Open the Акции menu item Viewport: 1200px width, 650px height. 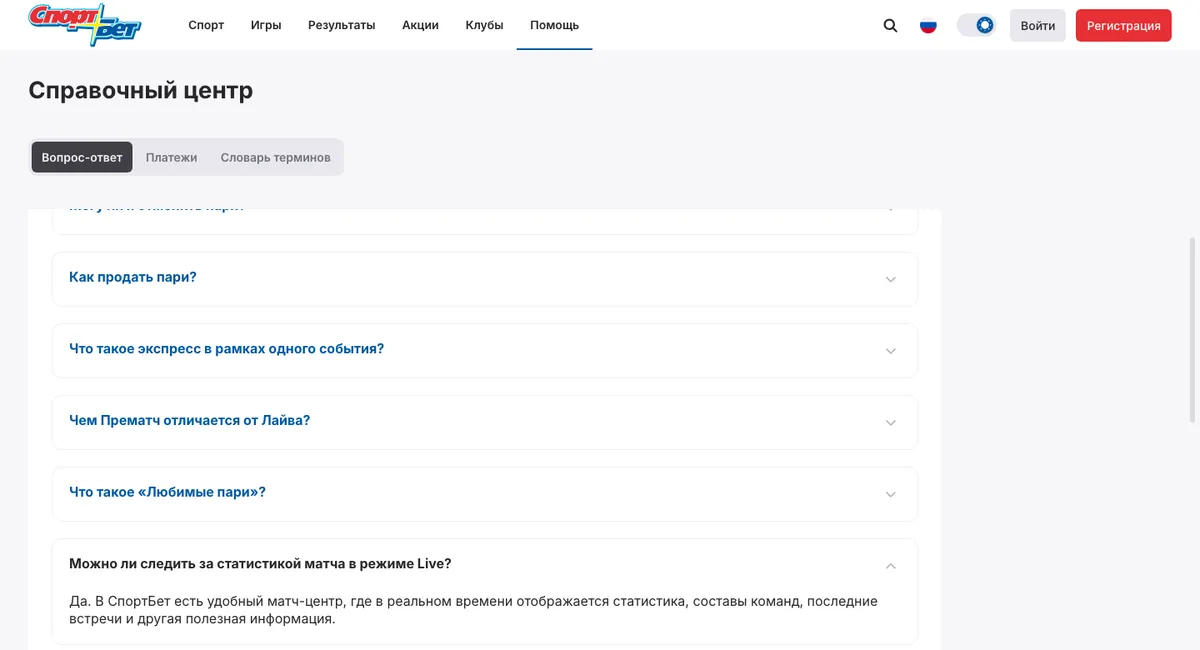(420, 25)
